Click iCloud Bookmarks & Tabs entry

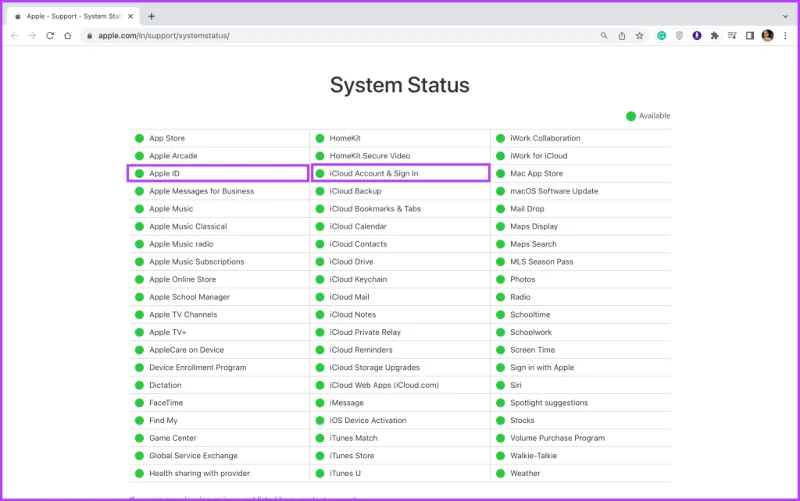click(375, 209)
